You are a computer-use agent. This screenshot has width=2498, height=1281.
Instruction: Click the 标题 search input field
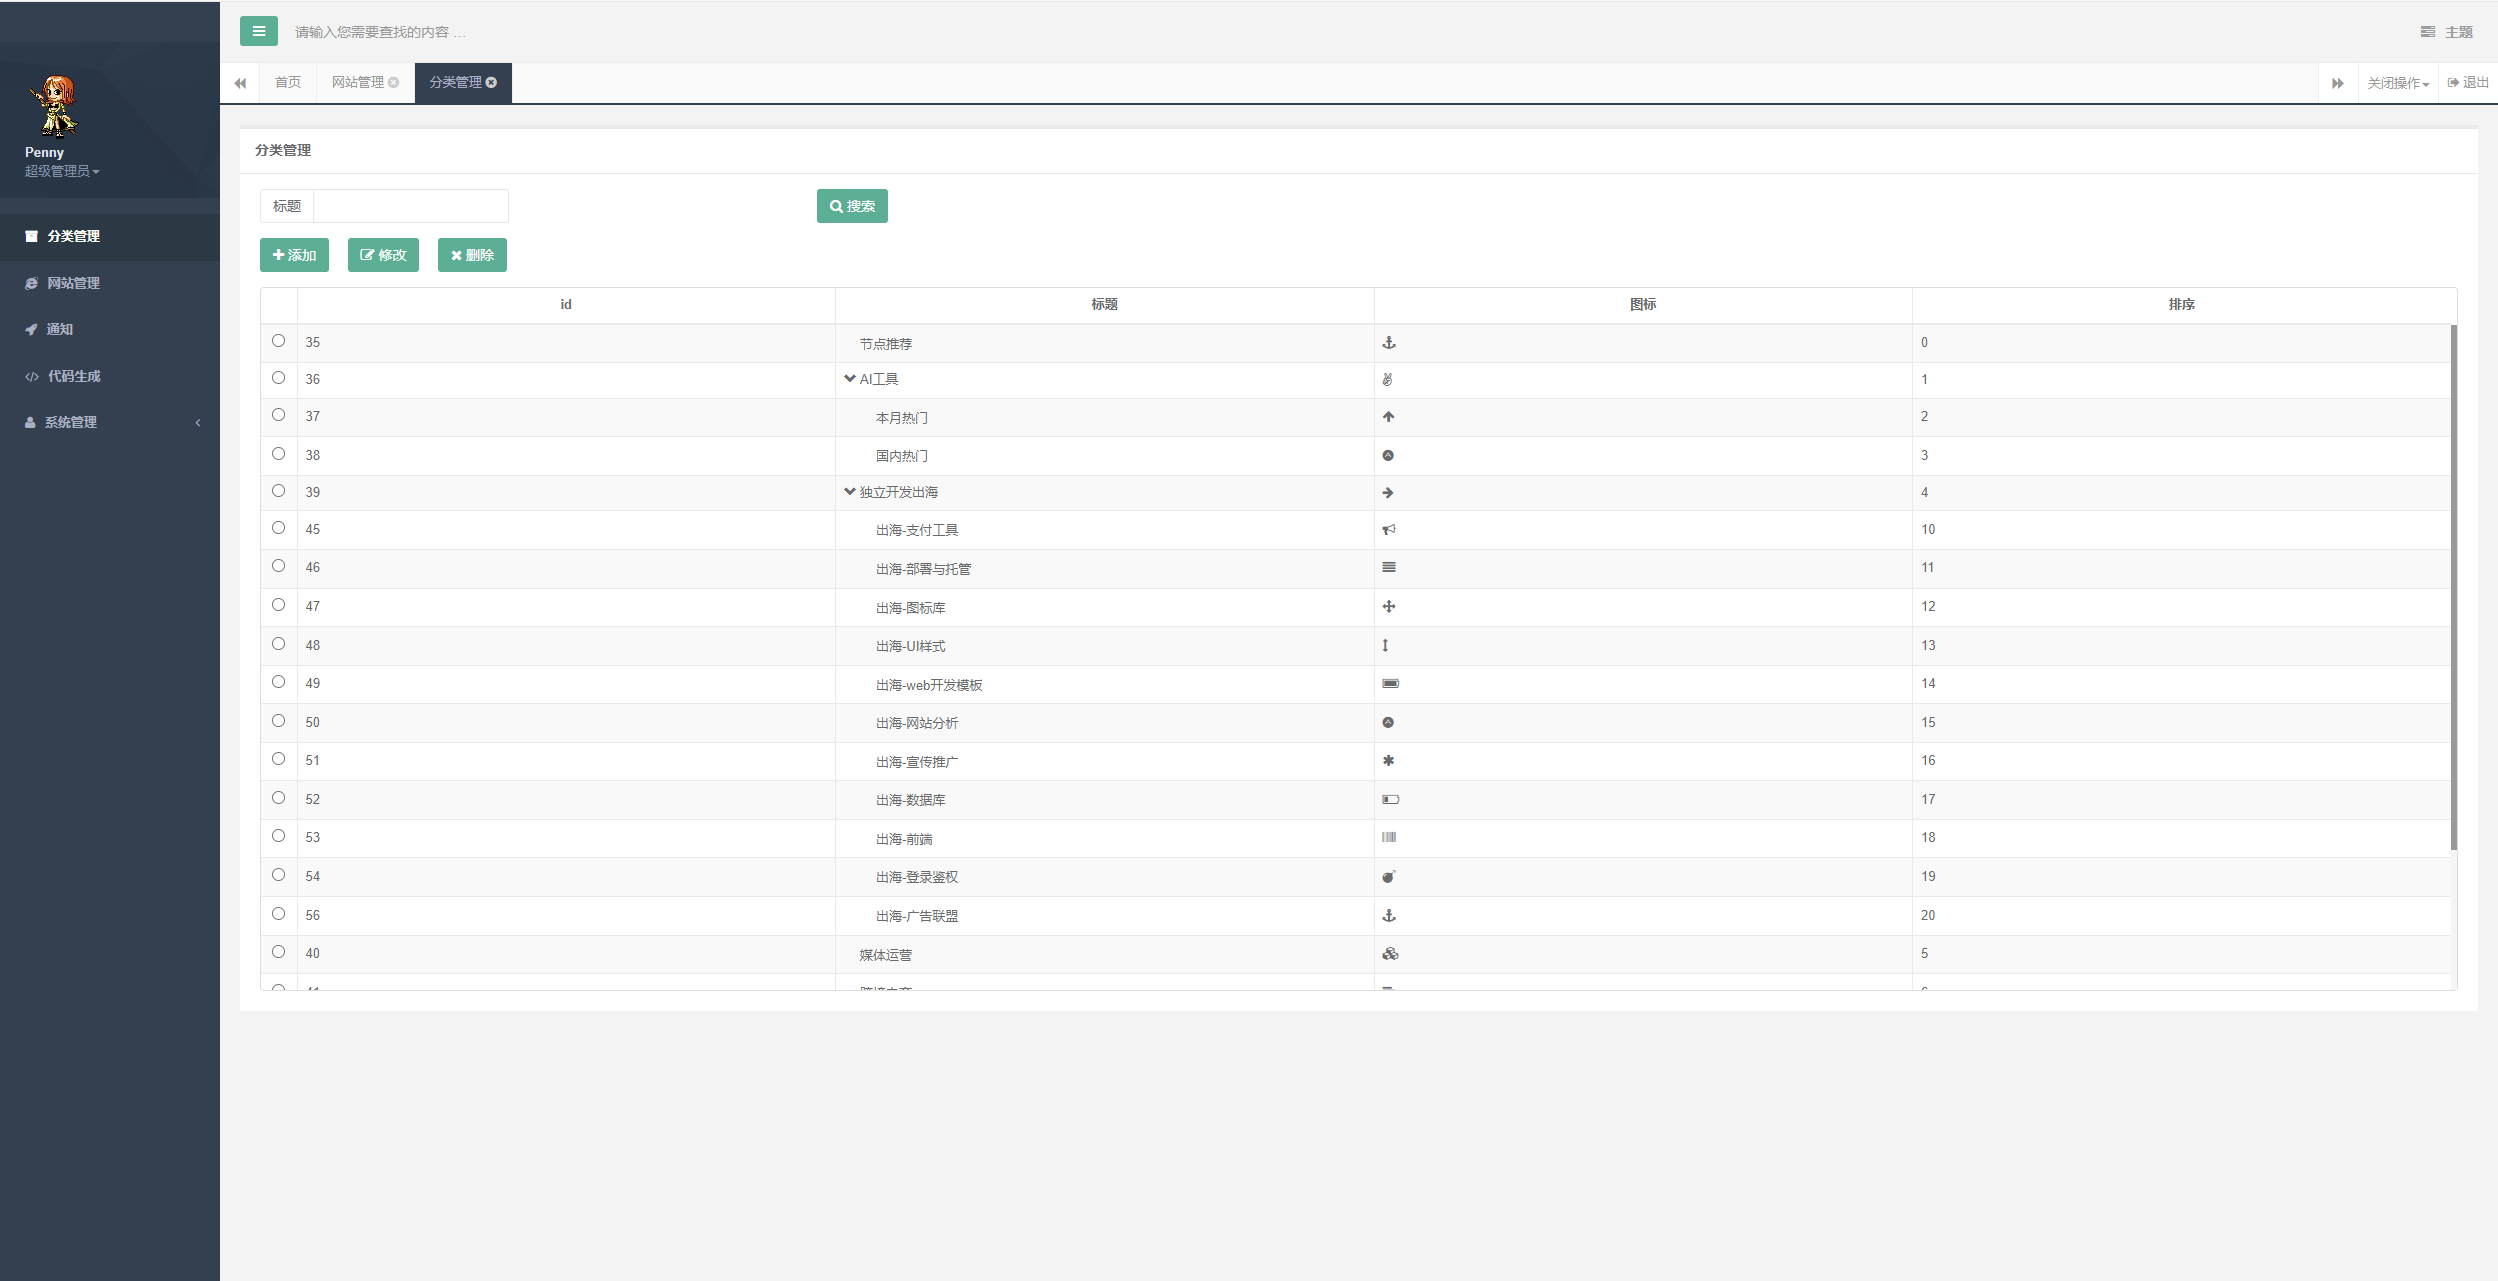(x=410, y=206)
